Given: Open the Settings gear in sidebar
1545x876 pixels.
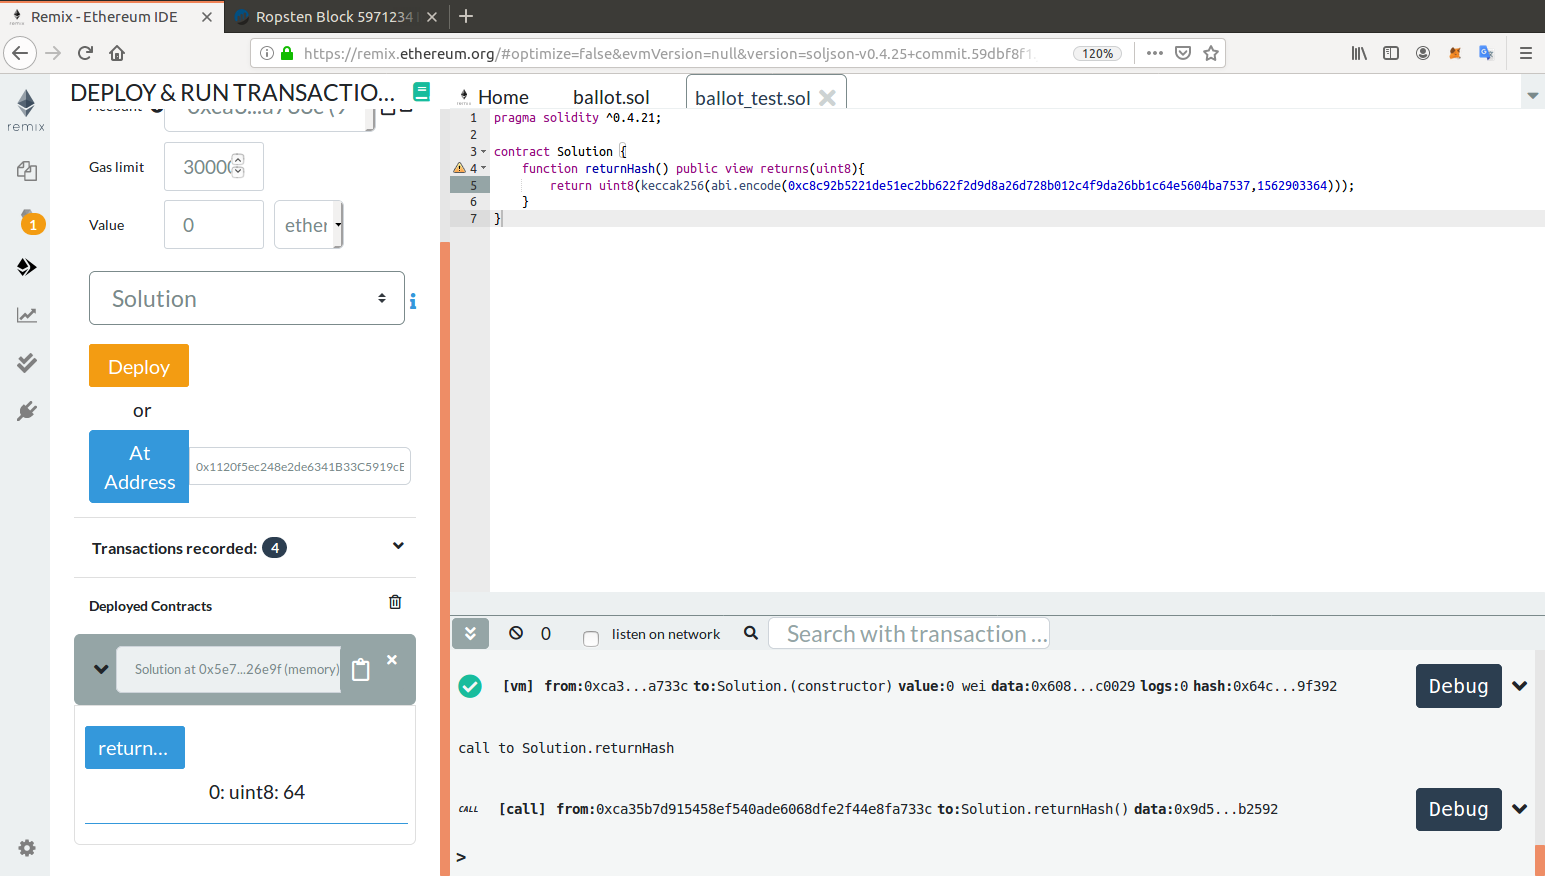Looking at the screenshot, I should [27, 848].
